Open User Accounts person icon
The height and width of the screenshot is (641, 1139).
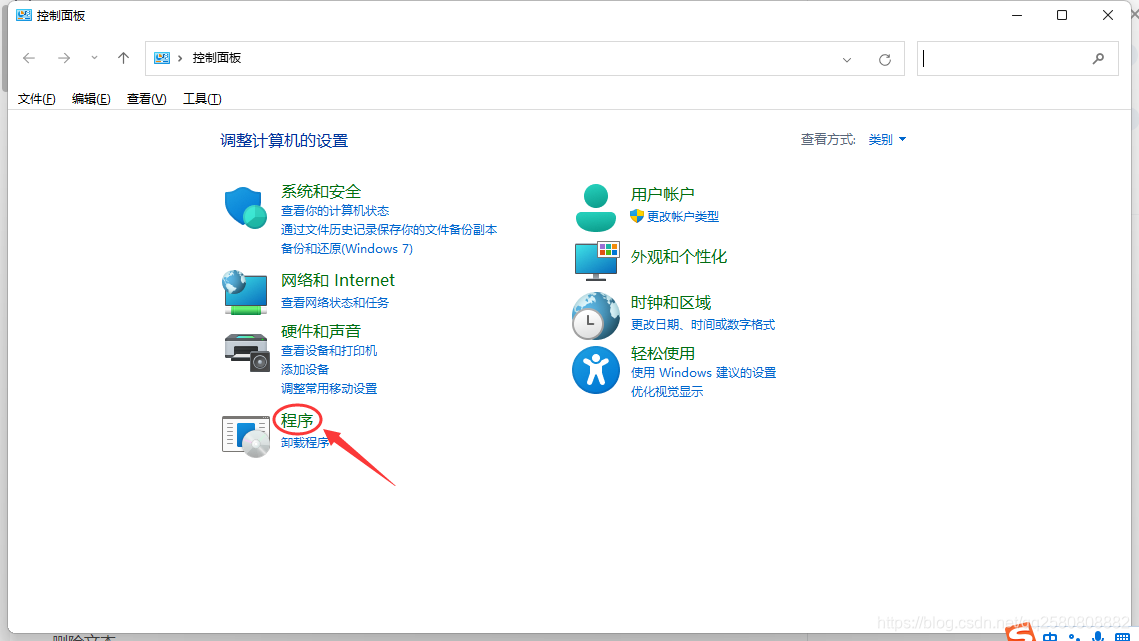[x=596, y=208]
